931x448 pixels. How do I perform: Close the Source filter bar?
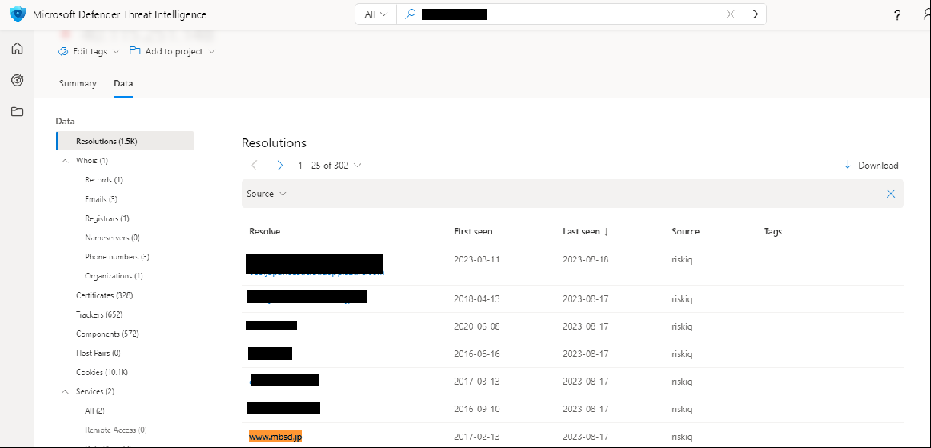click(x=890, y=194)
